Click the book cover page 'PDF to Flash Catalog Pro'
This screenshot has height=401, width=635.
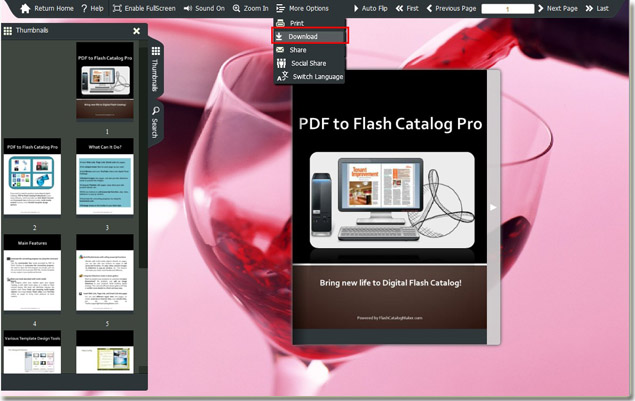tap(390, 207)
